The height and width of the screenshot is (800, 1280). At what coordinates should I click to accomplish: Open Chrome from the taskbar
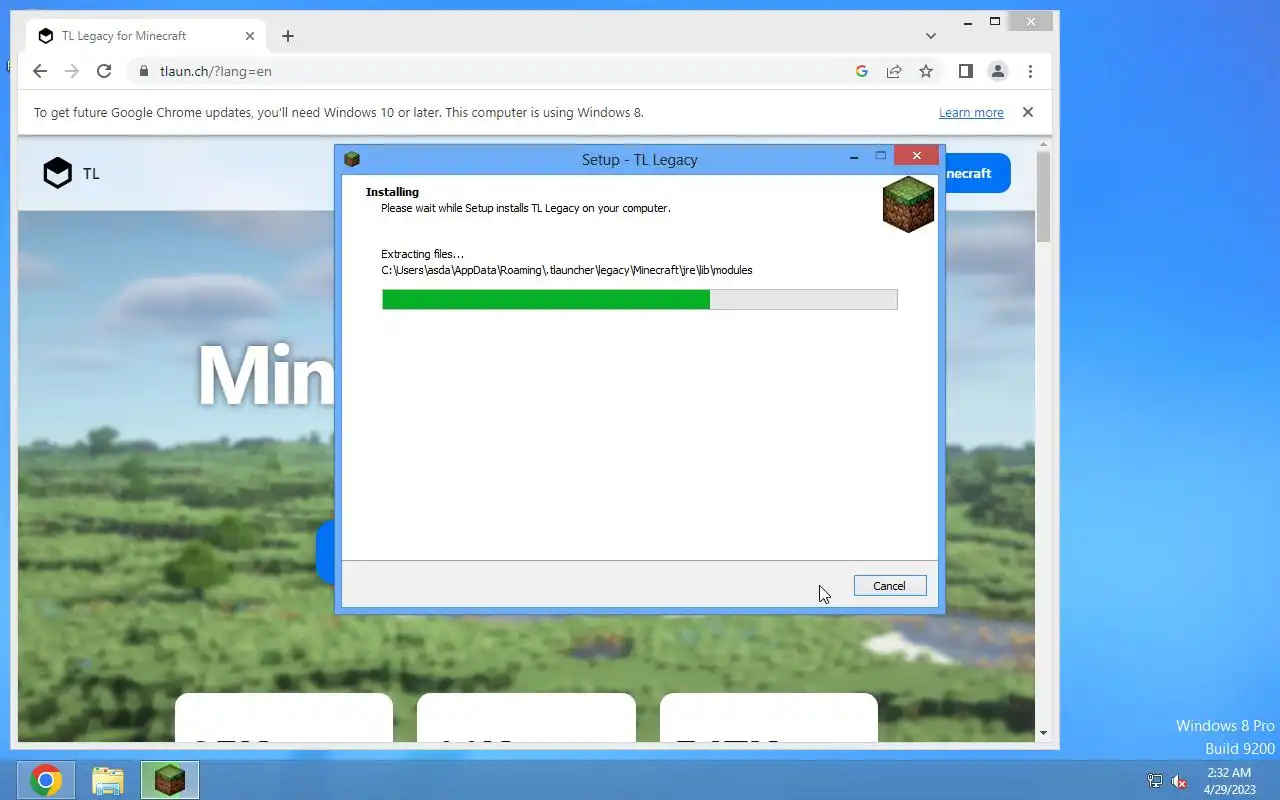[x=46, y=780]
